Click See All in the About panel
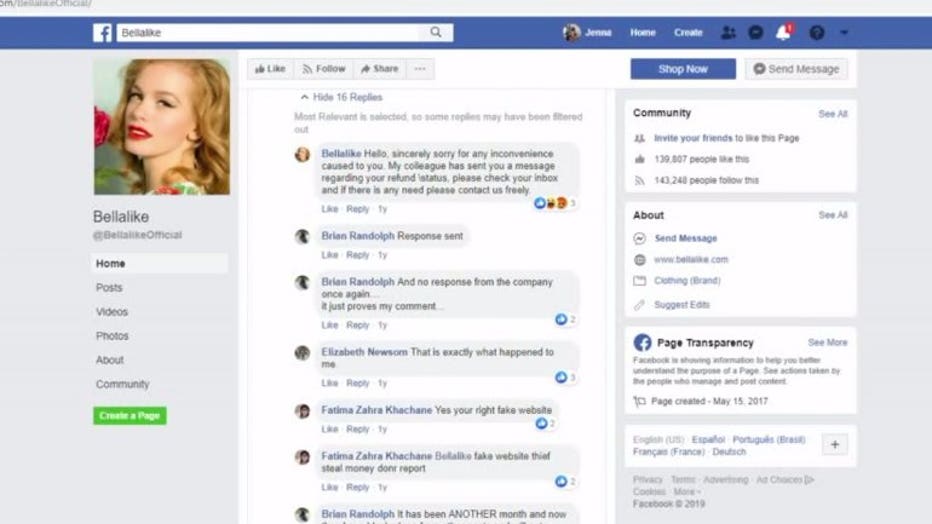The height and width of the screenshot is (524, 932). [x=833, y=215]
